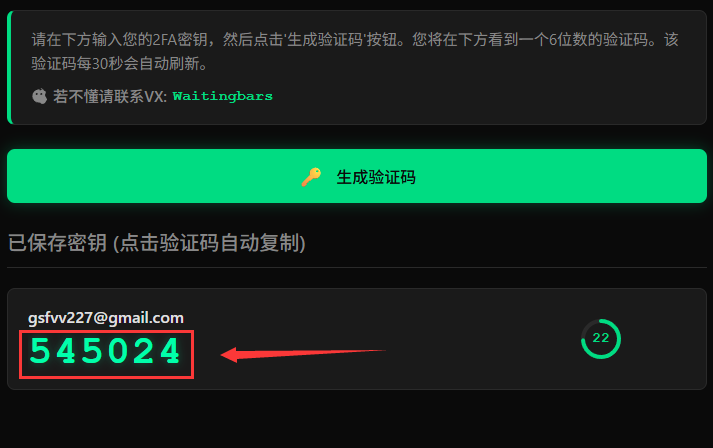Click the line about 每30秒会自动刷新
The width and height of the screenshot is (713, 448).
tap(120, 64)
